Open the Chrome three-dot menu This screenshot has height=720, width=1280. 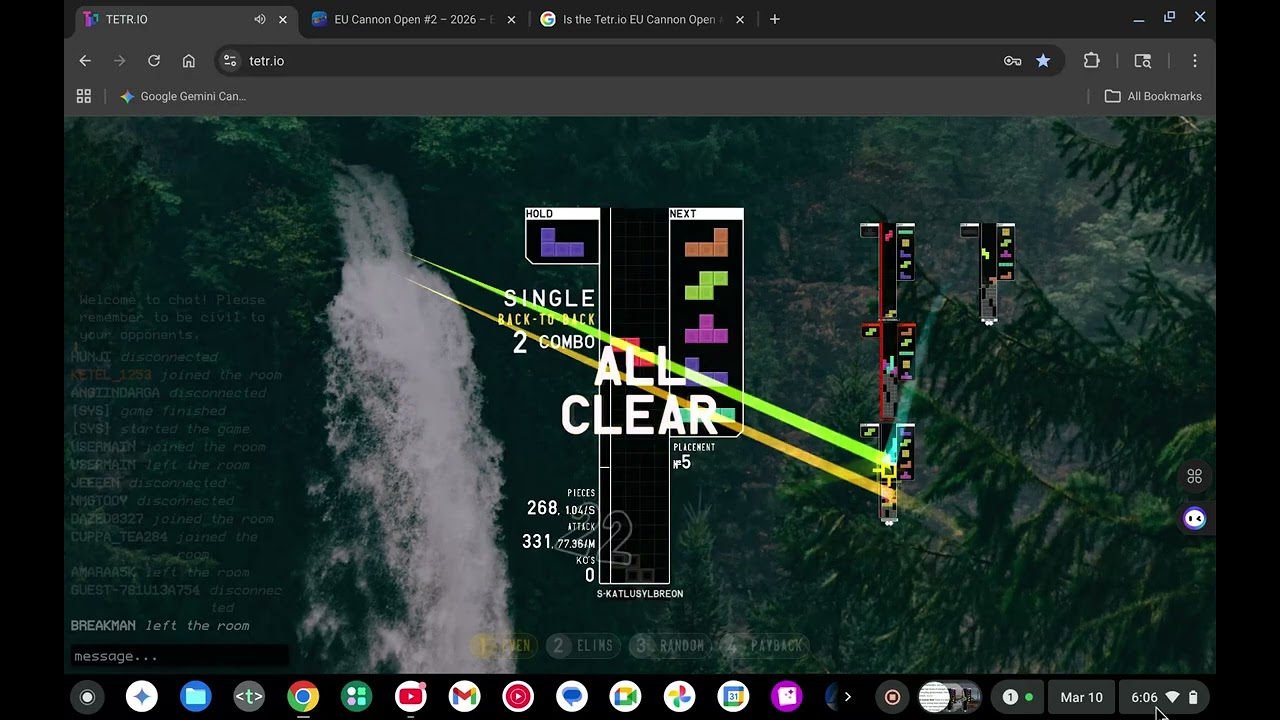click(1194, 61)
